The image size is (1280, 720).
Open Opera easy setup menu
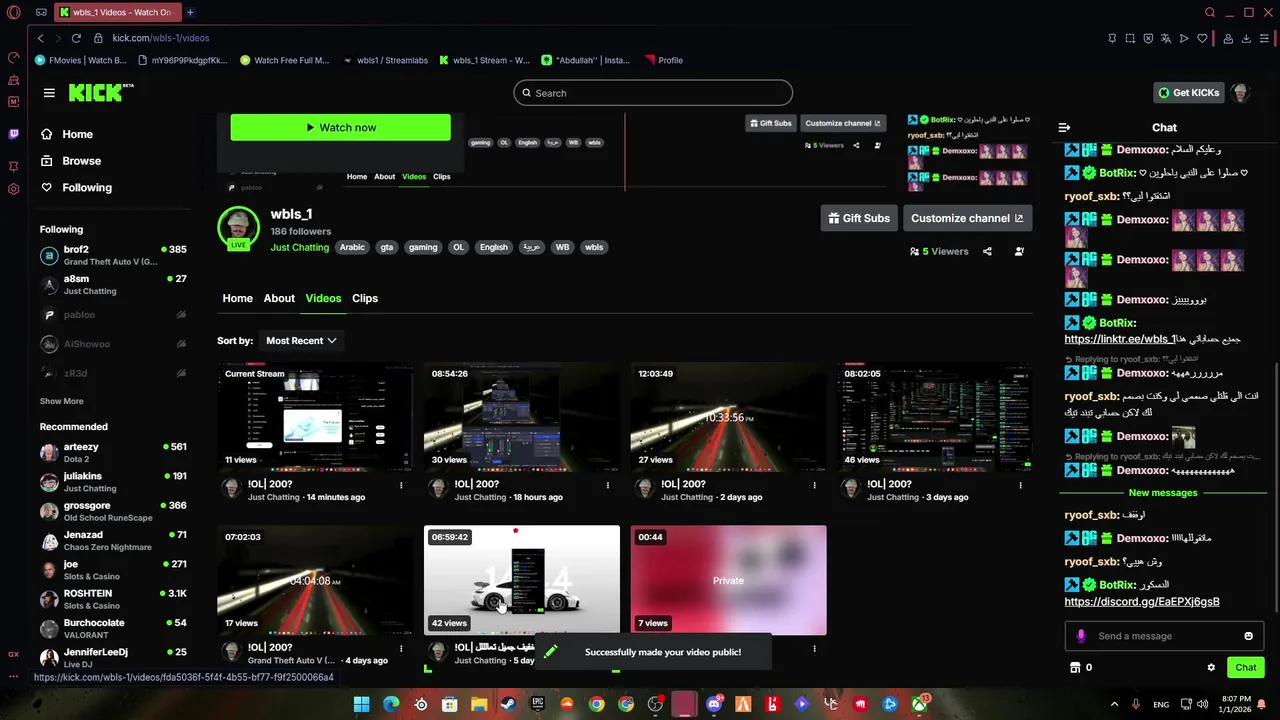1264,38
